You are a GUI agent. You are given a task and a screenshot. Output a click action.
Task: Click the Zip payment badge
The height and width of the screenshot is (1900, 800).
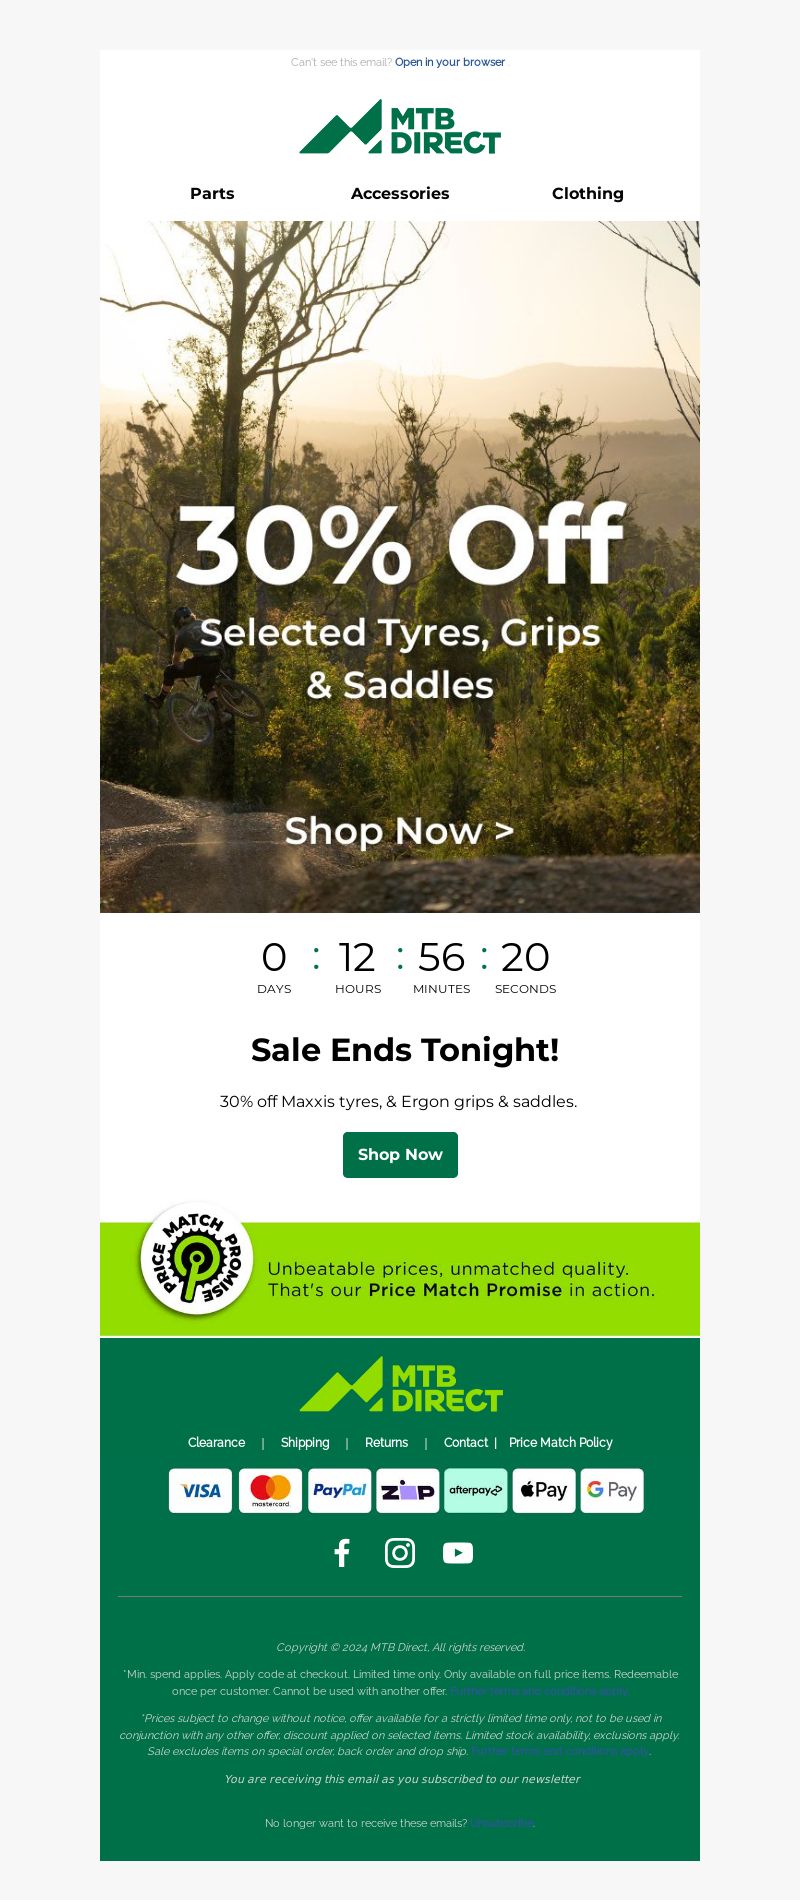(x=408, y=1490)
